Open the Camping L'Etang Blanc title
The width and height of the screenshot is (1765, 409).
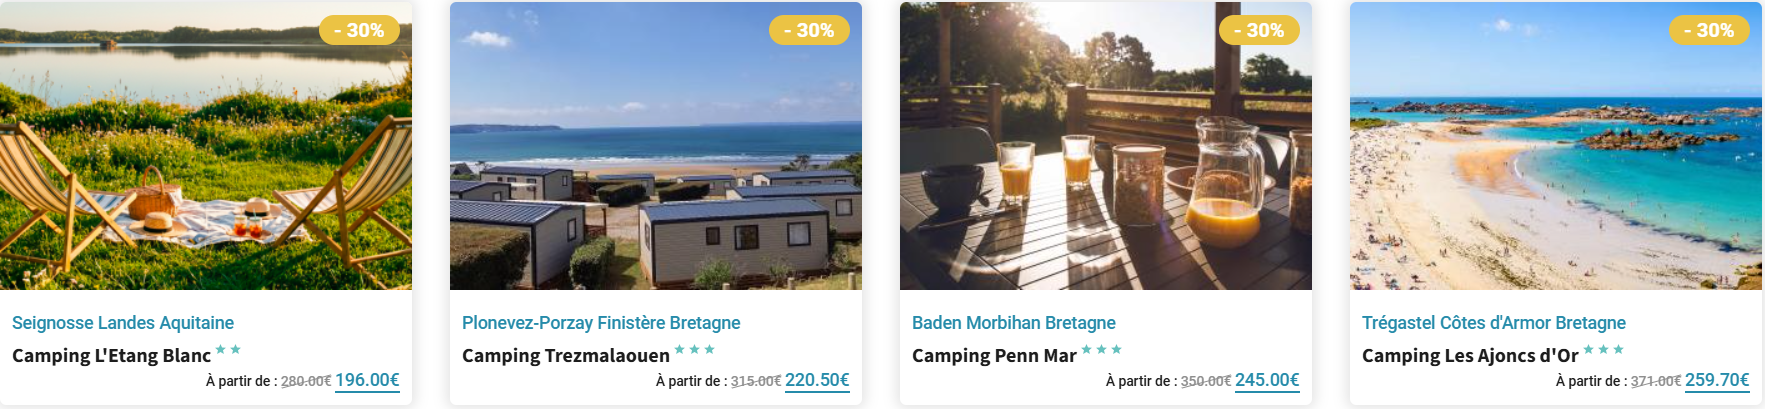tap(111, 356)
